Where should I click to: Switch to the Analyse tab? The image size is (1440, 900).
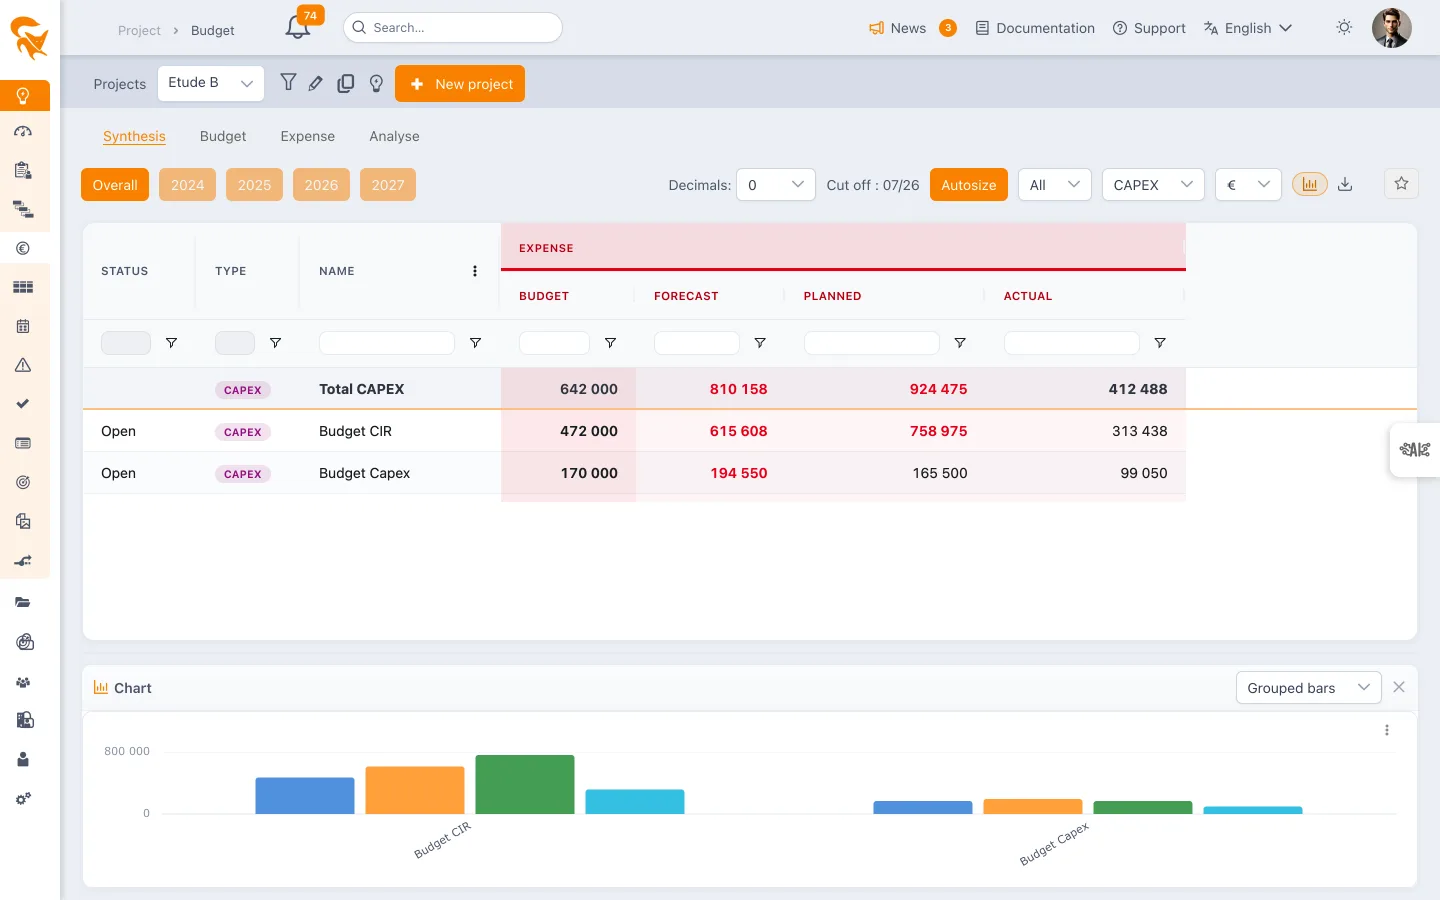pos(394,136)
